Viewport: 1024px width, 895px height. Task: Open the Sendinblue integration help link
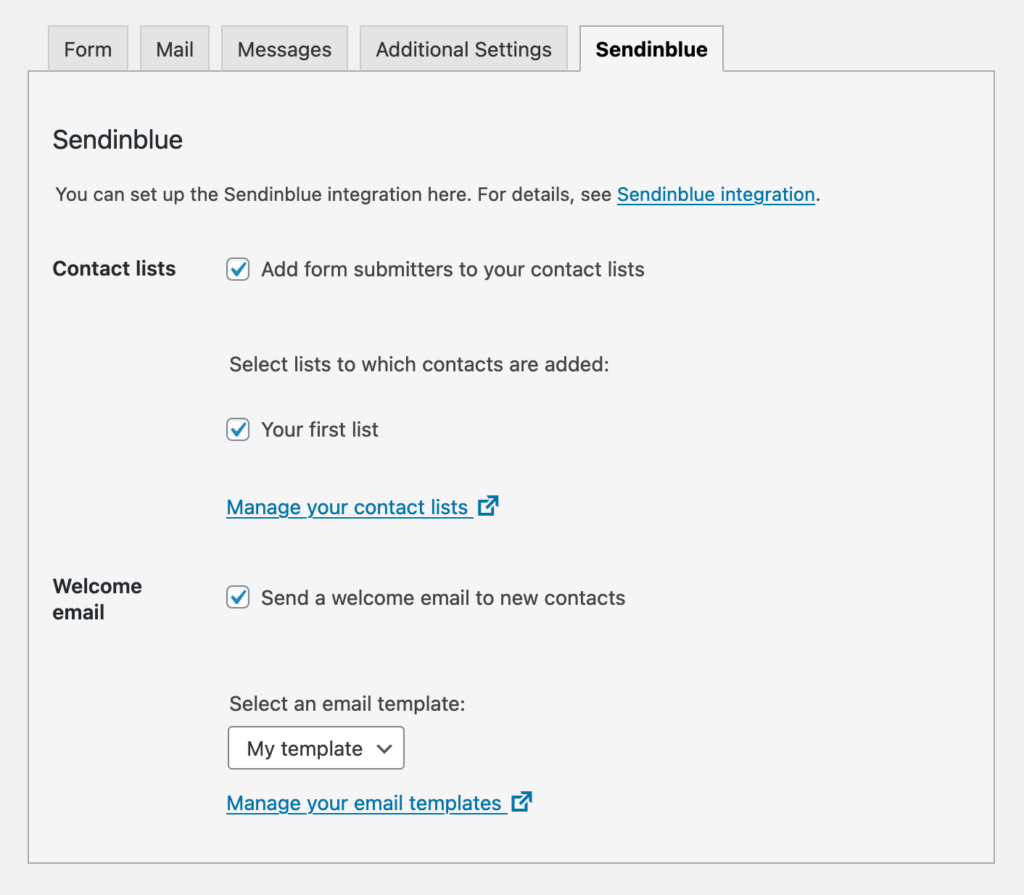[x=716, y=195]
